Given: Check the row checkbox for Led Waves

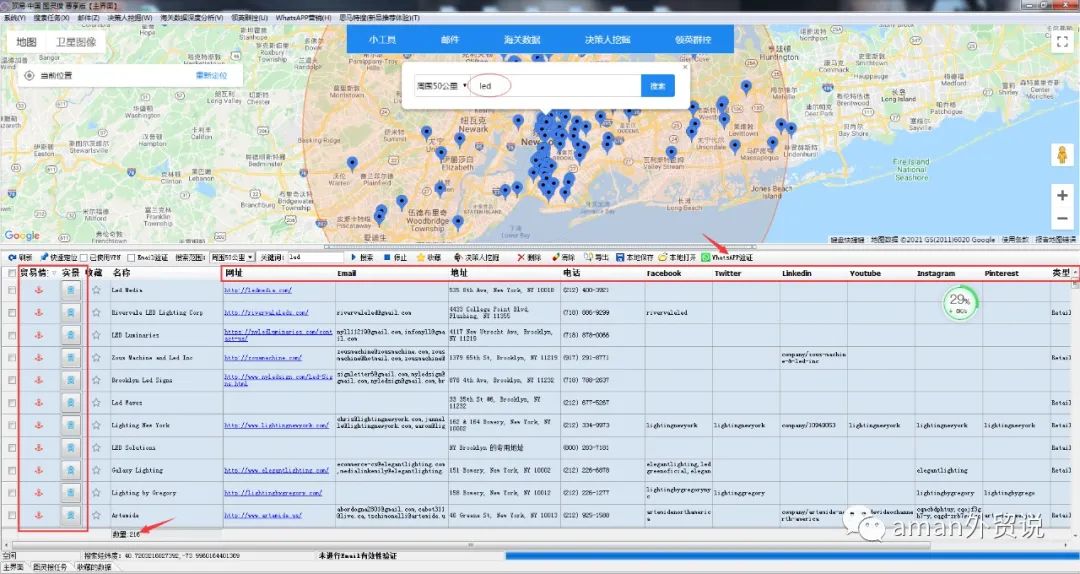Looking at the screenshot, I should [12, 402].
